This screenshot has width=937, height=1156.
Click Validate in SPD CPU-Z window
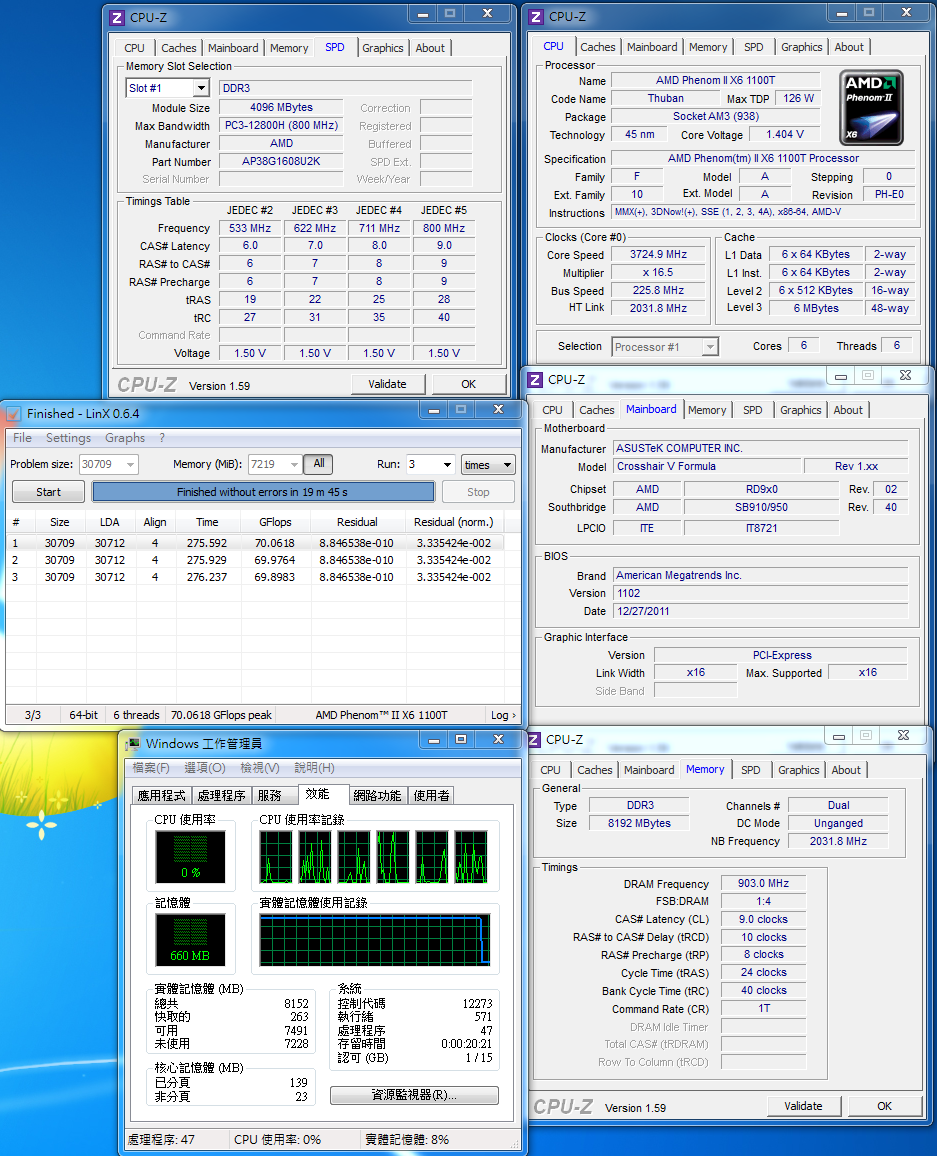click(387, 384)
